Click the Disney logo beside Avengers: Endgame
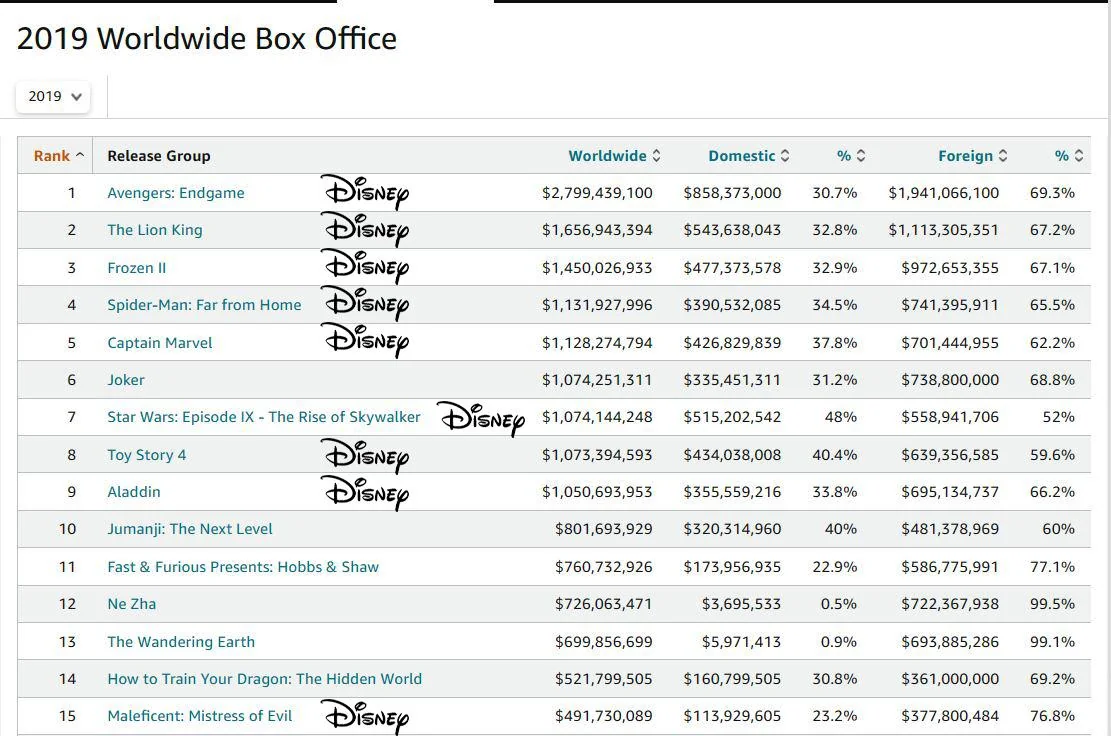This screenshot has width=1111, height=736. (x=364, y=192)
